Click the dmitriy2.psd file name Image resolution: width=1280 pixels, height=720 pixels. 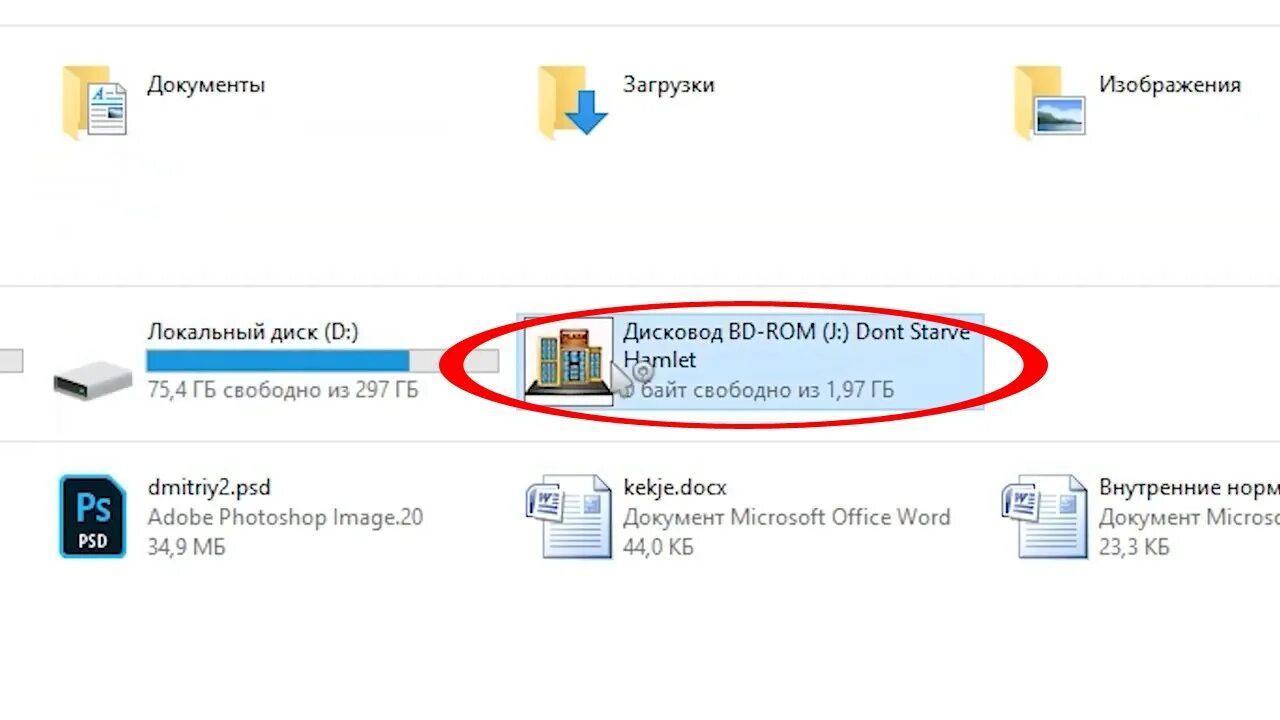(209, 488)
